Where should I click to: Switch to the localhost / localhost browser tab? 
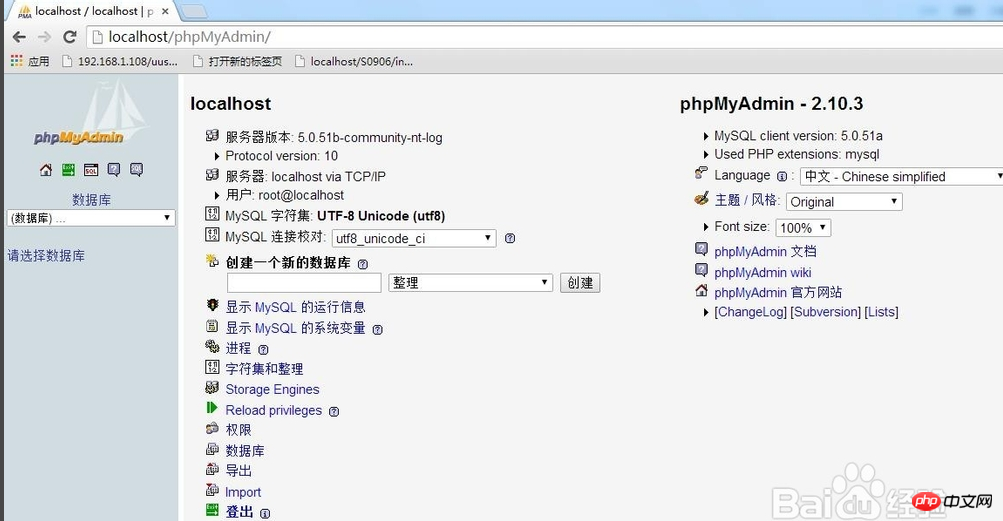[x=88, y=11]
